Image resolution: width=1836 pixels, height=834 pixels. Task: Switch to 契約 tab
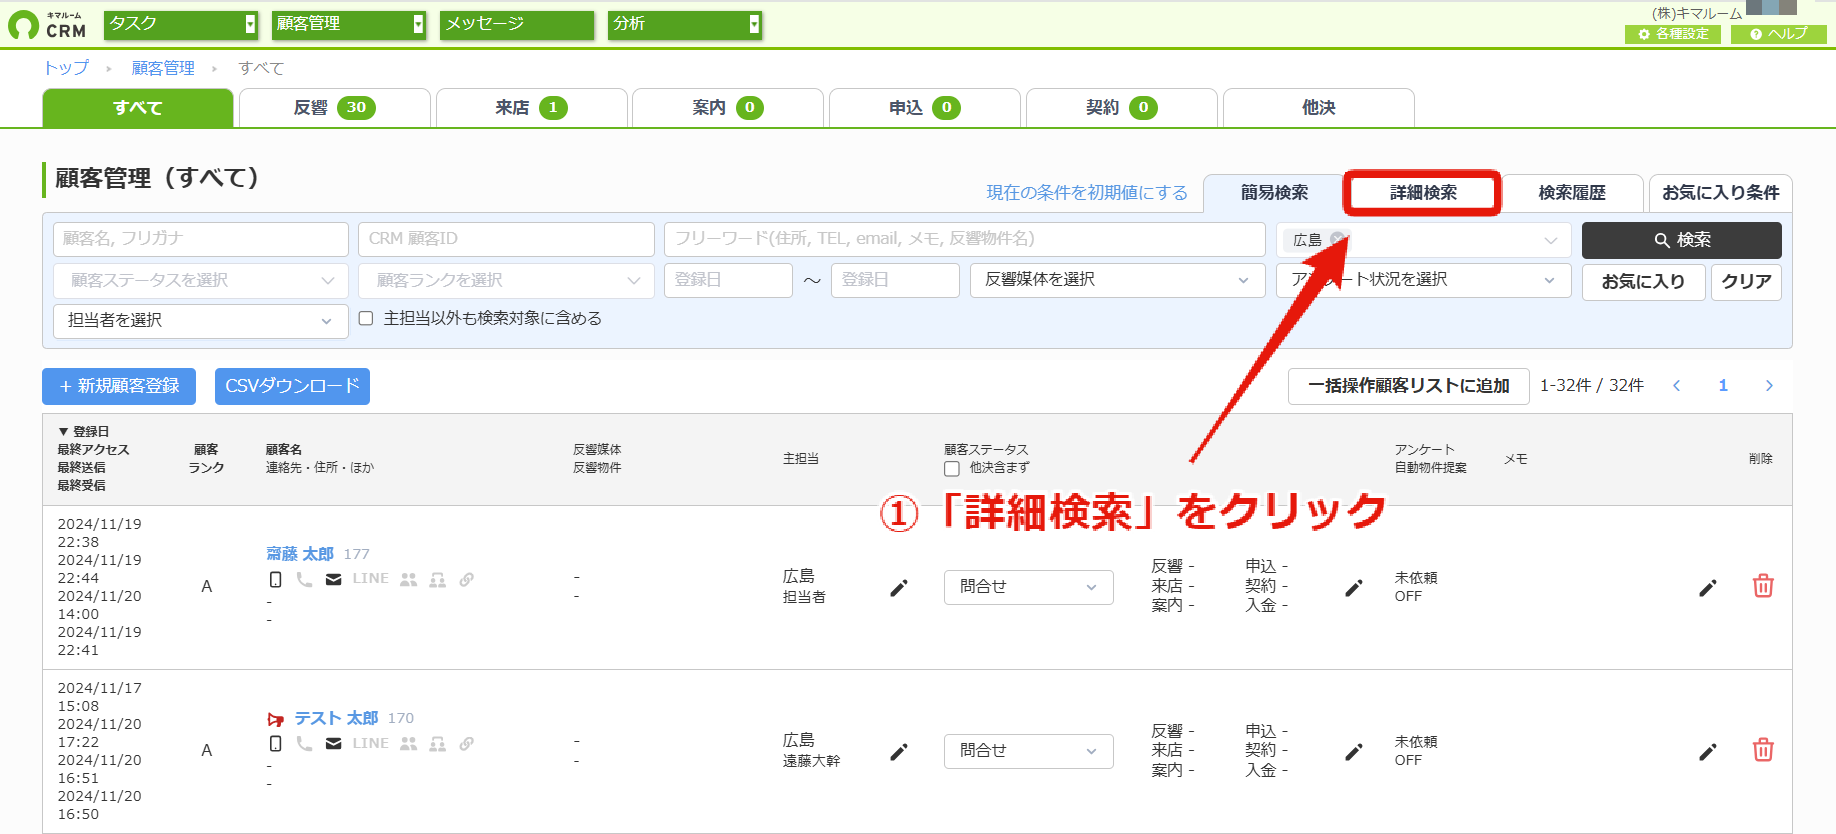click(x=1122, y=108)
